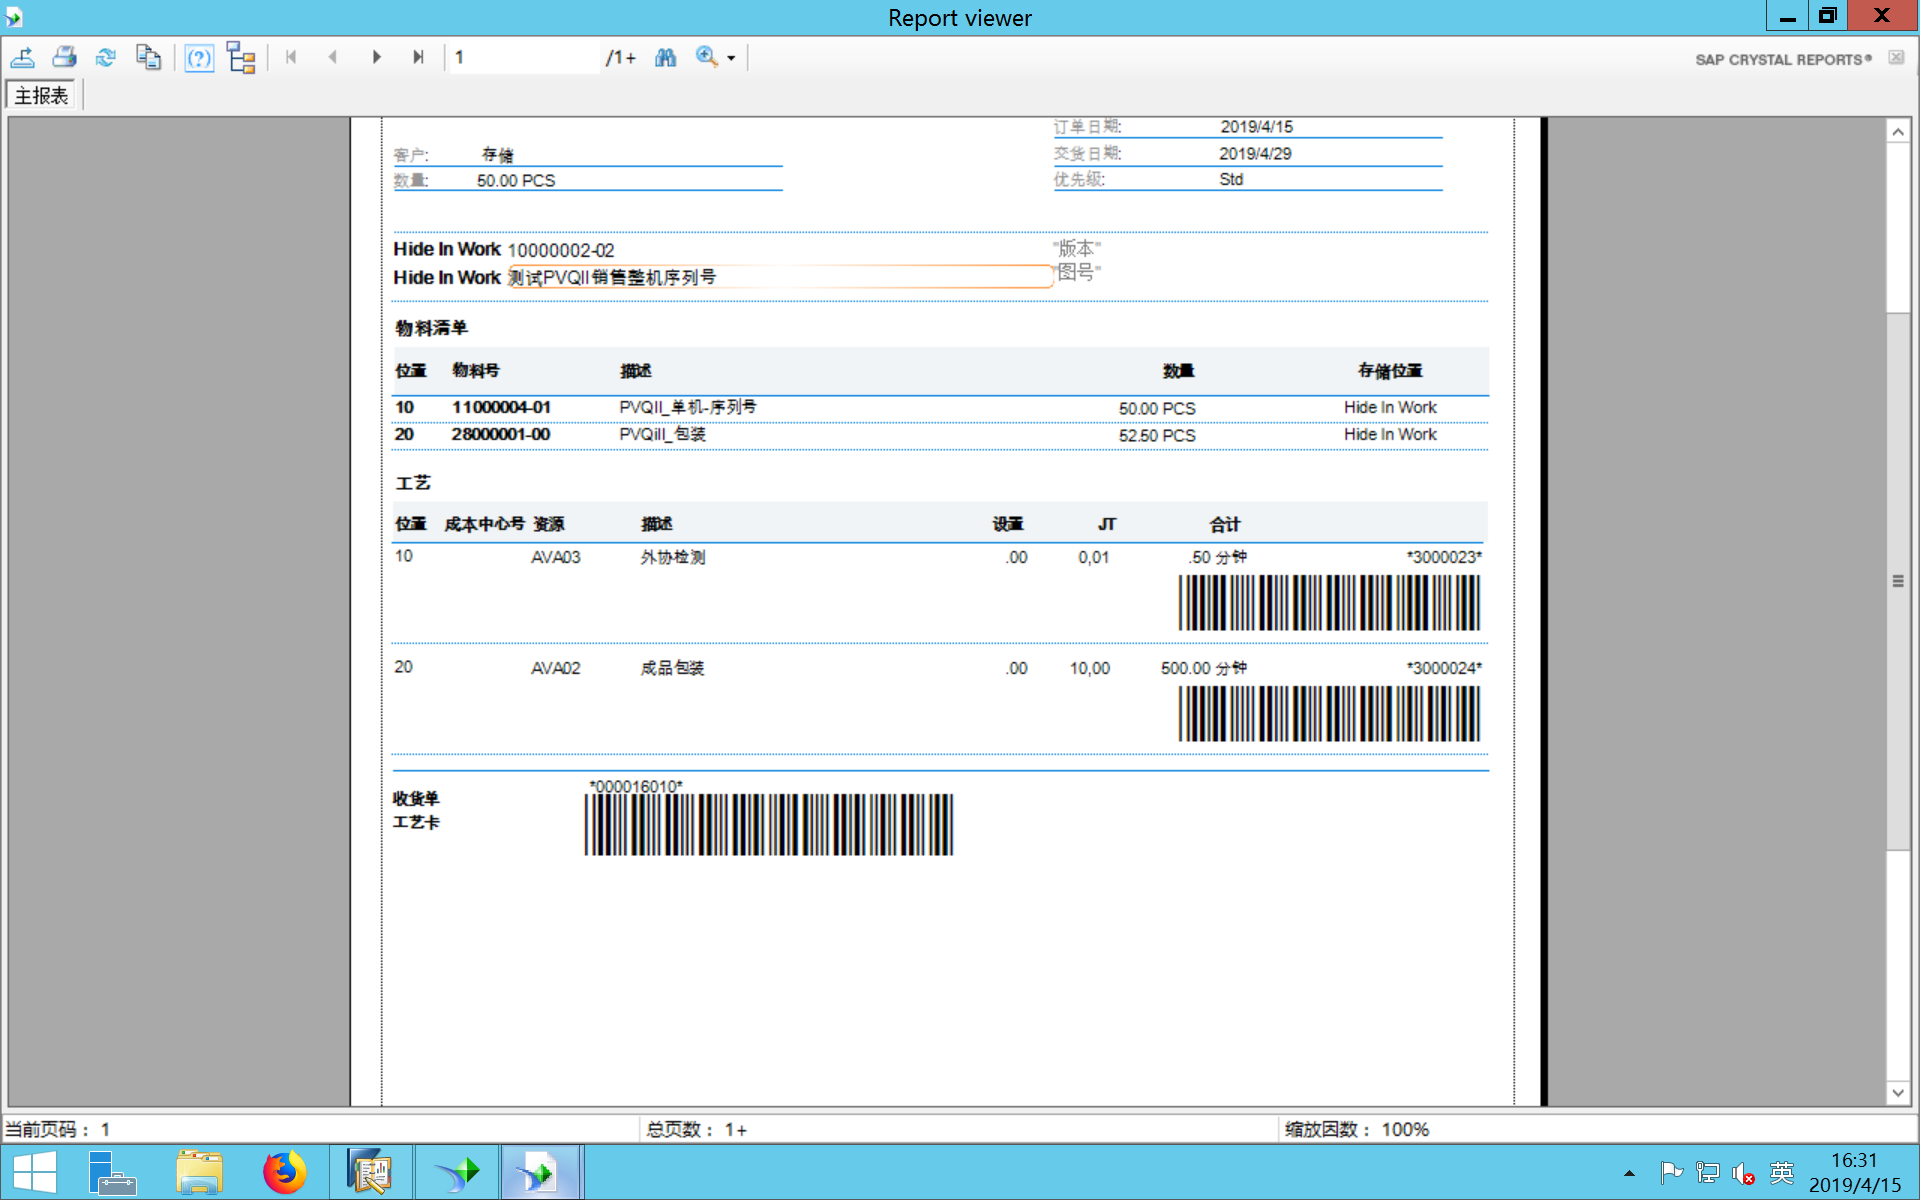The width and height of the screenshot is (1920, 1200).
Task: Click priority value Std
Action: coord(1231,180)
